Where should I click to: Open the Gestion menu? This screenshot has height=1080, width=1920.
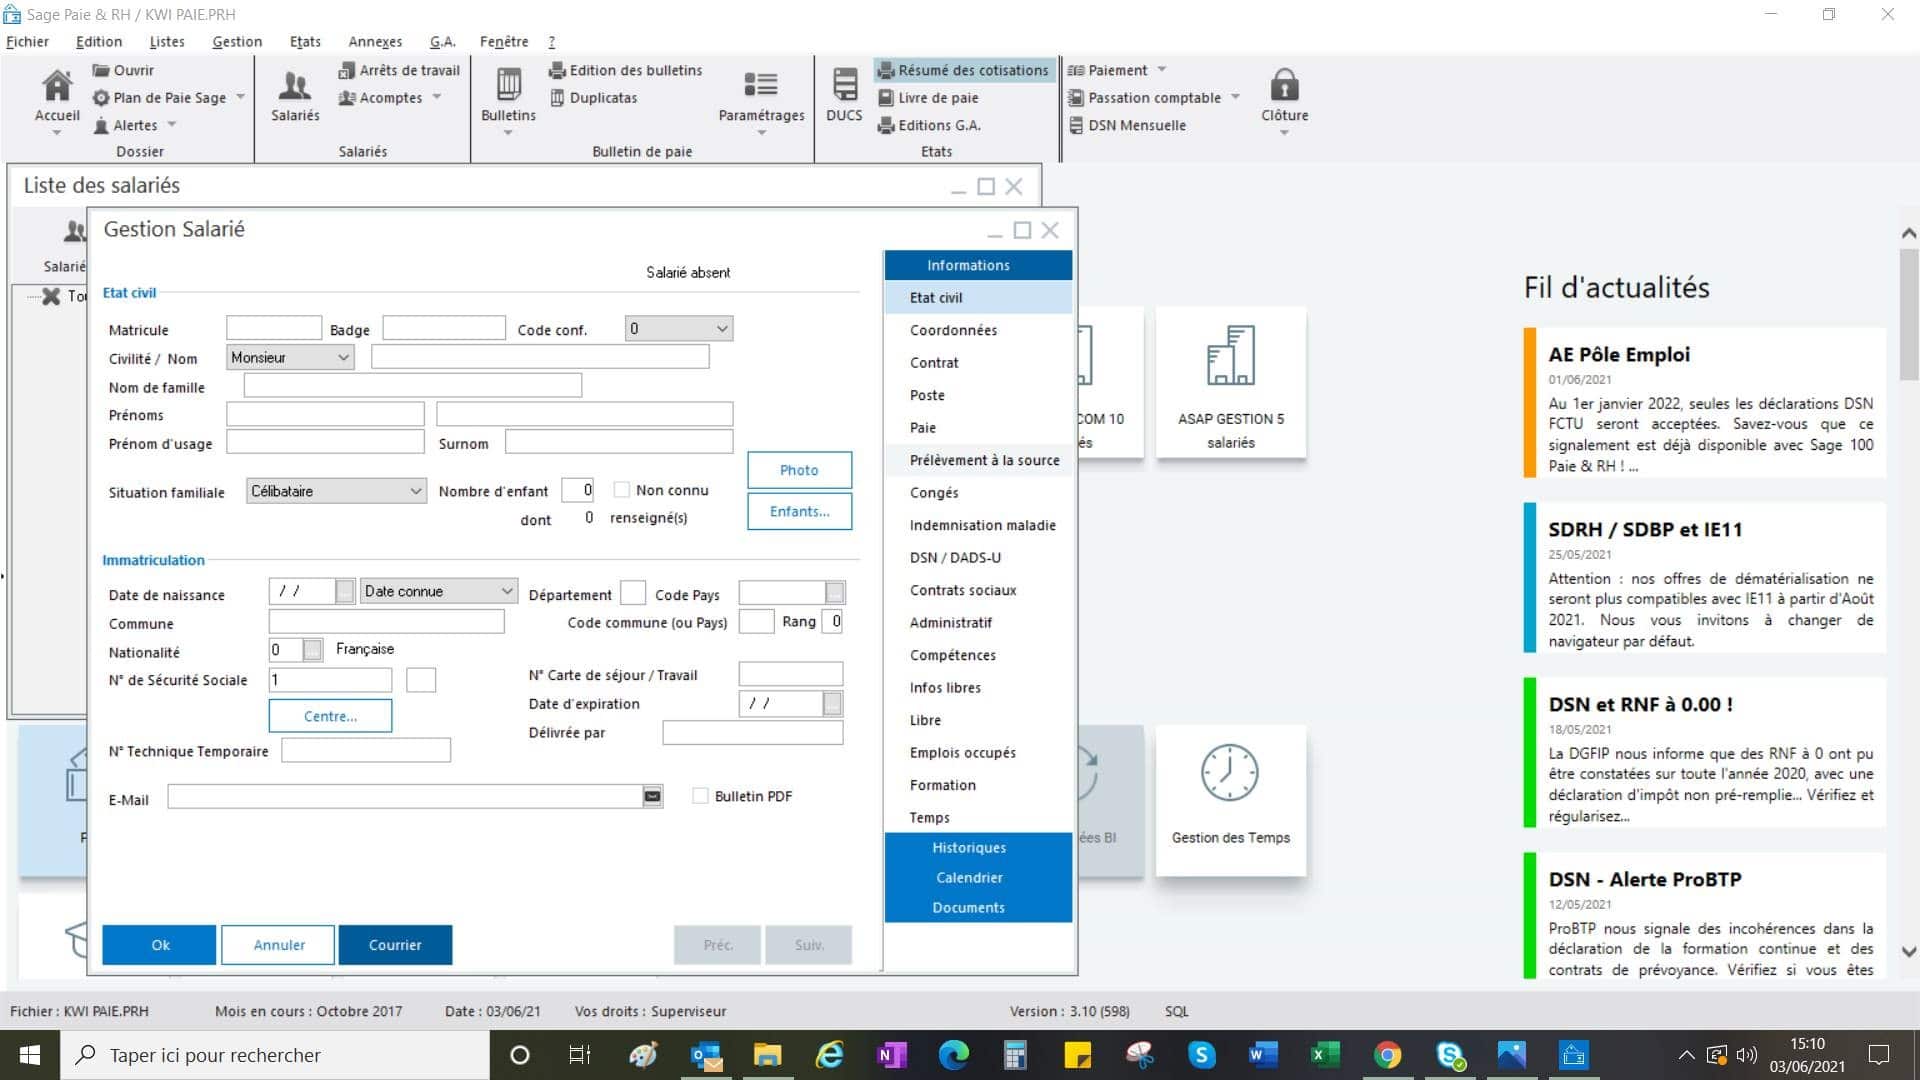[x=237, y=41]
